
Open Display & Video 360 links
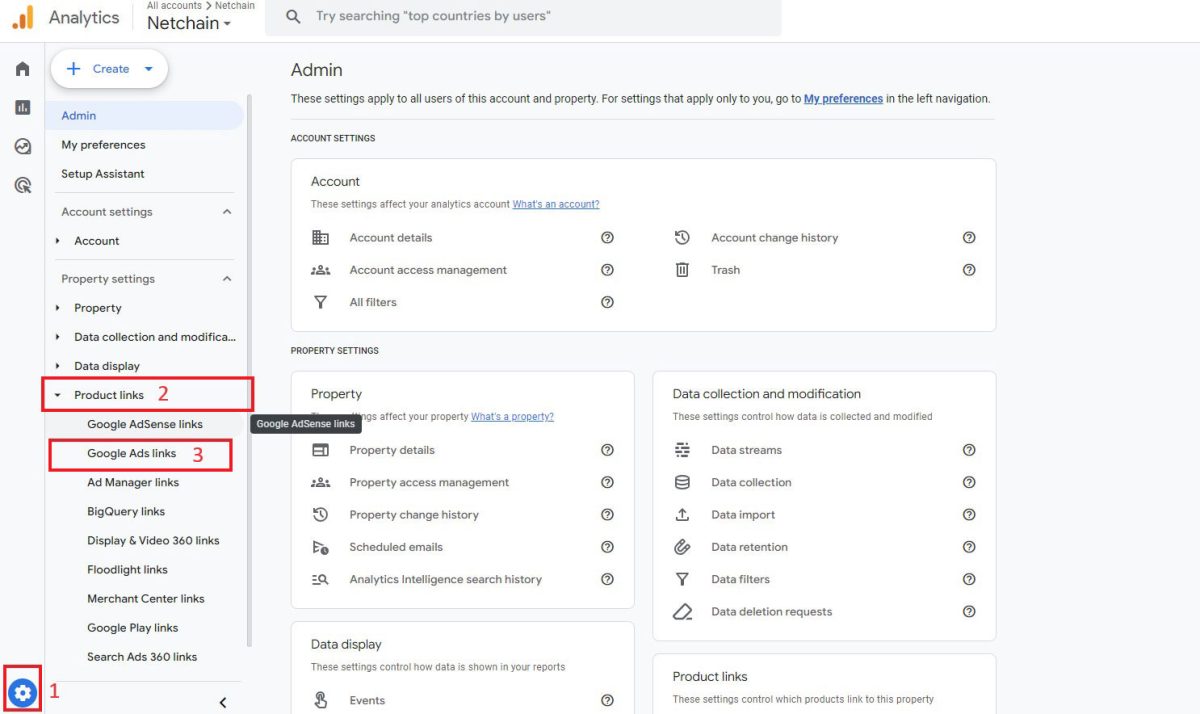[x=153, y=540]
